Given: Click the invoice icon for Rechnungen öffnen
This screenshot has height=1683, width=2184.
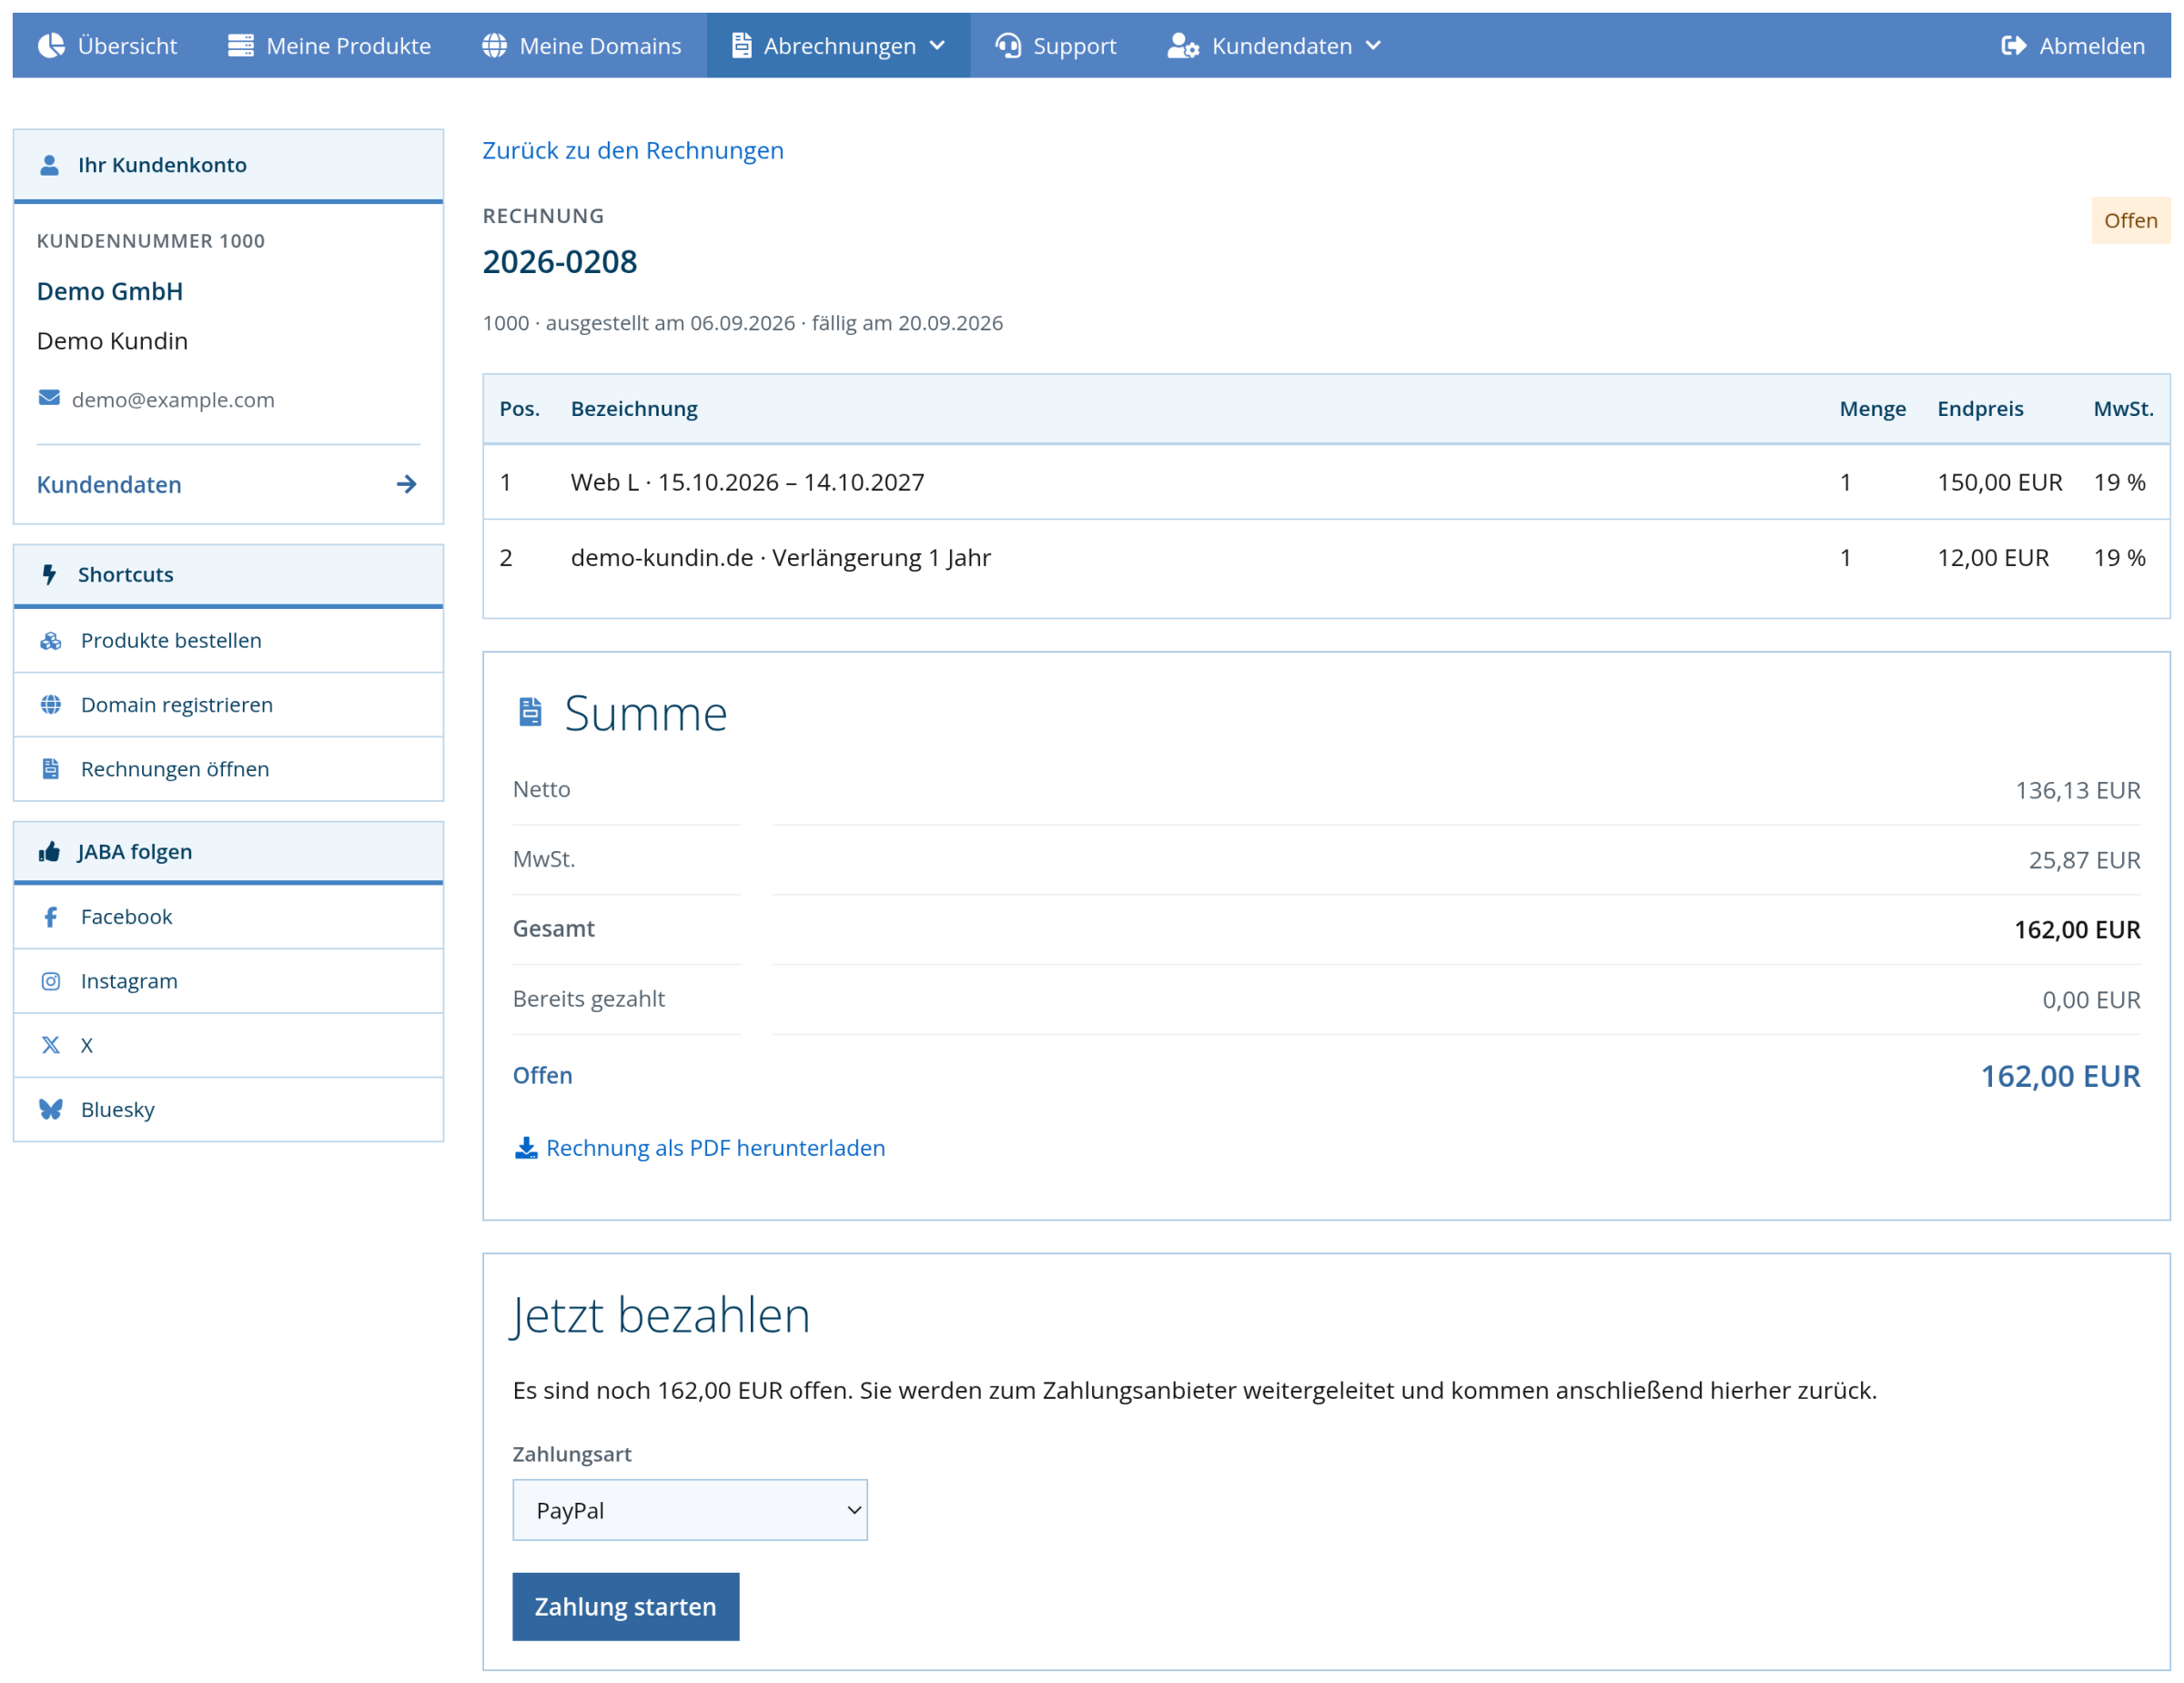Looking at the screenshot, I should pyautogui.click(x=51, y=768).
